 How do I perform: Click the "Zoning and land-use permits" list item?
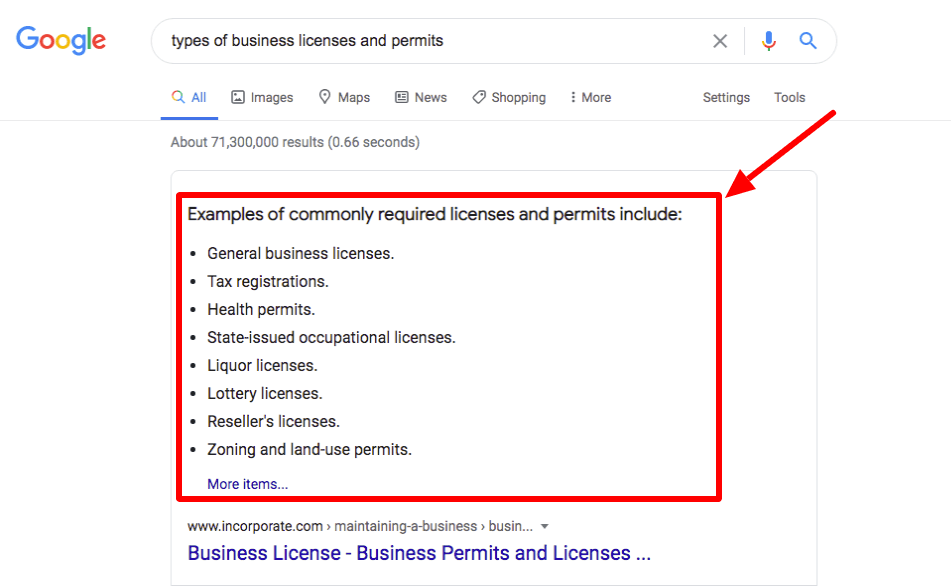[x=309, y=450]
